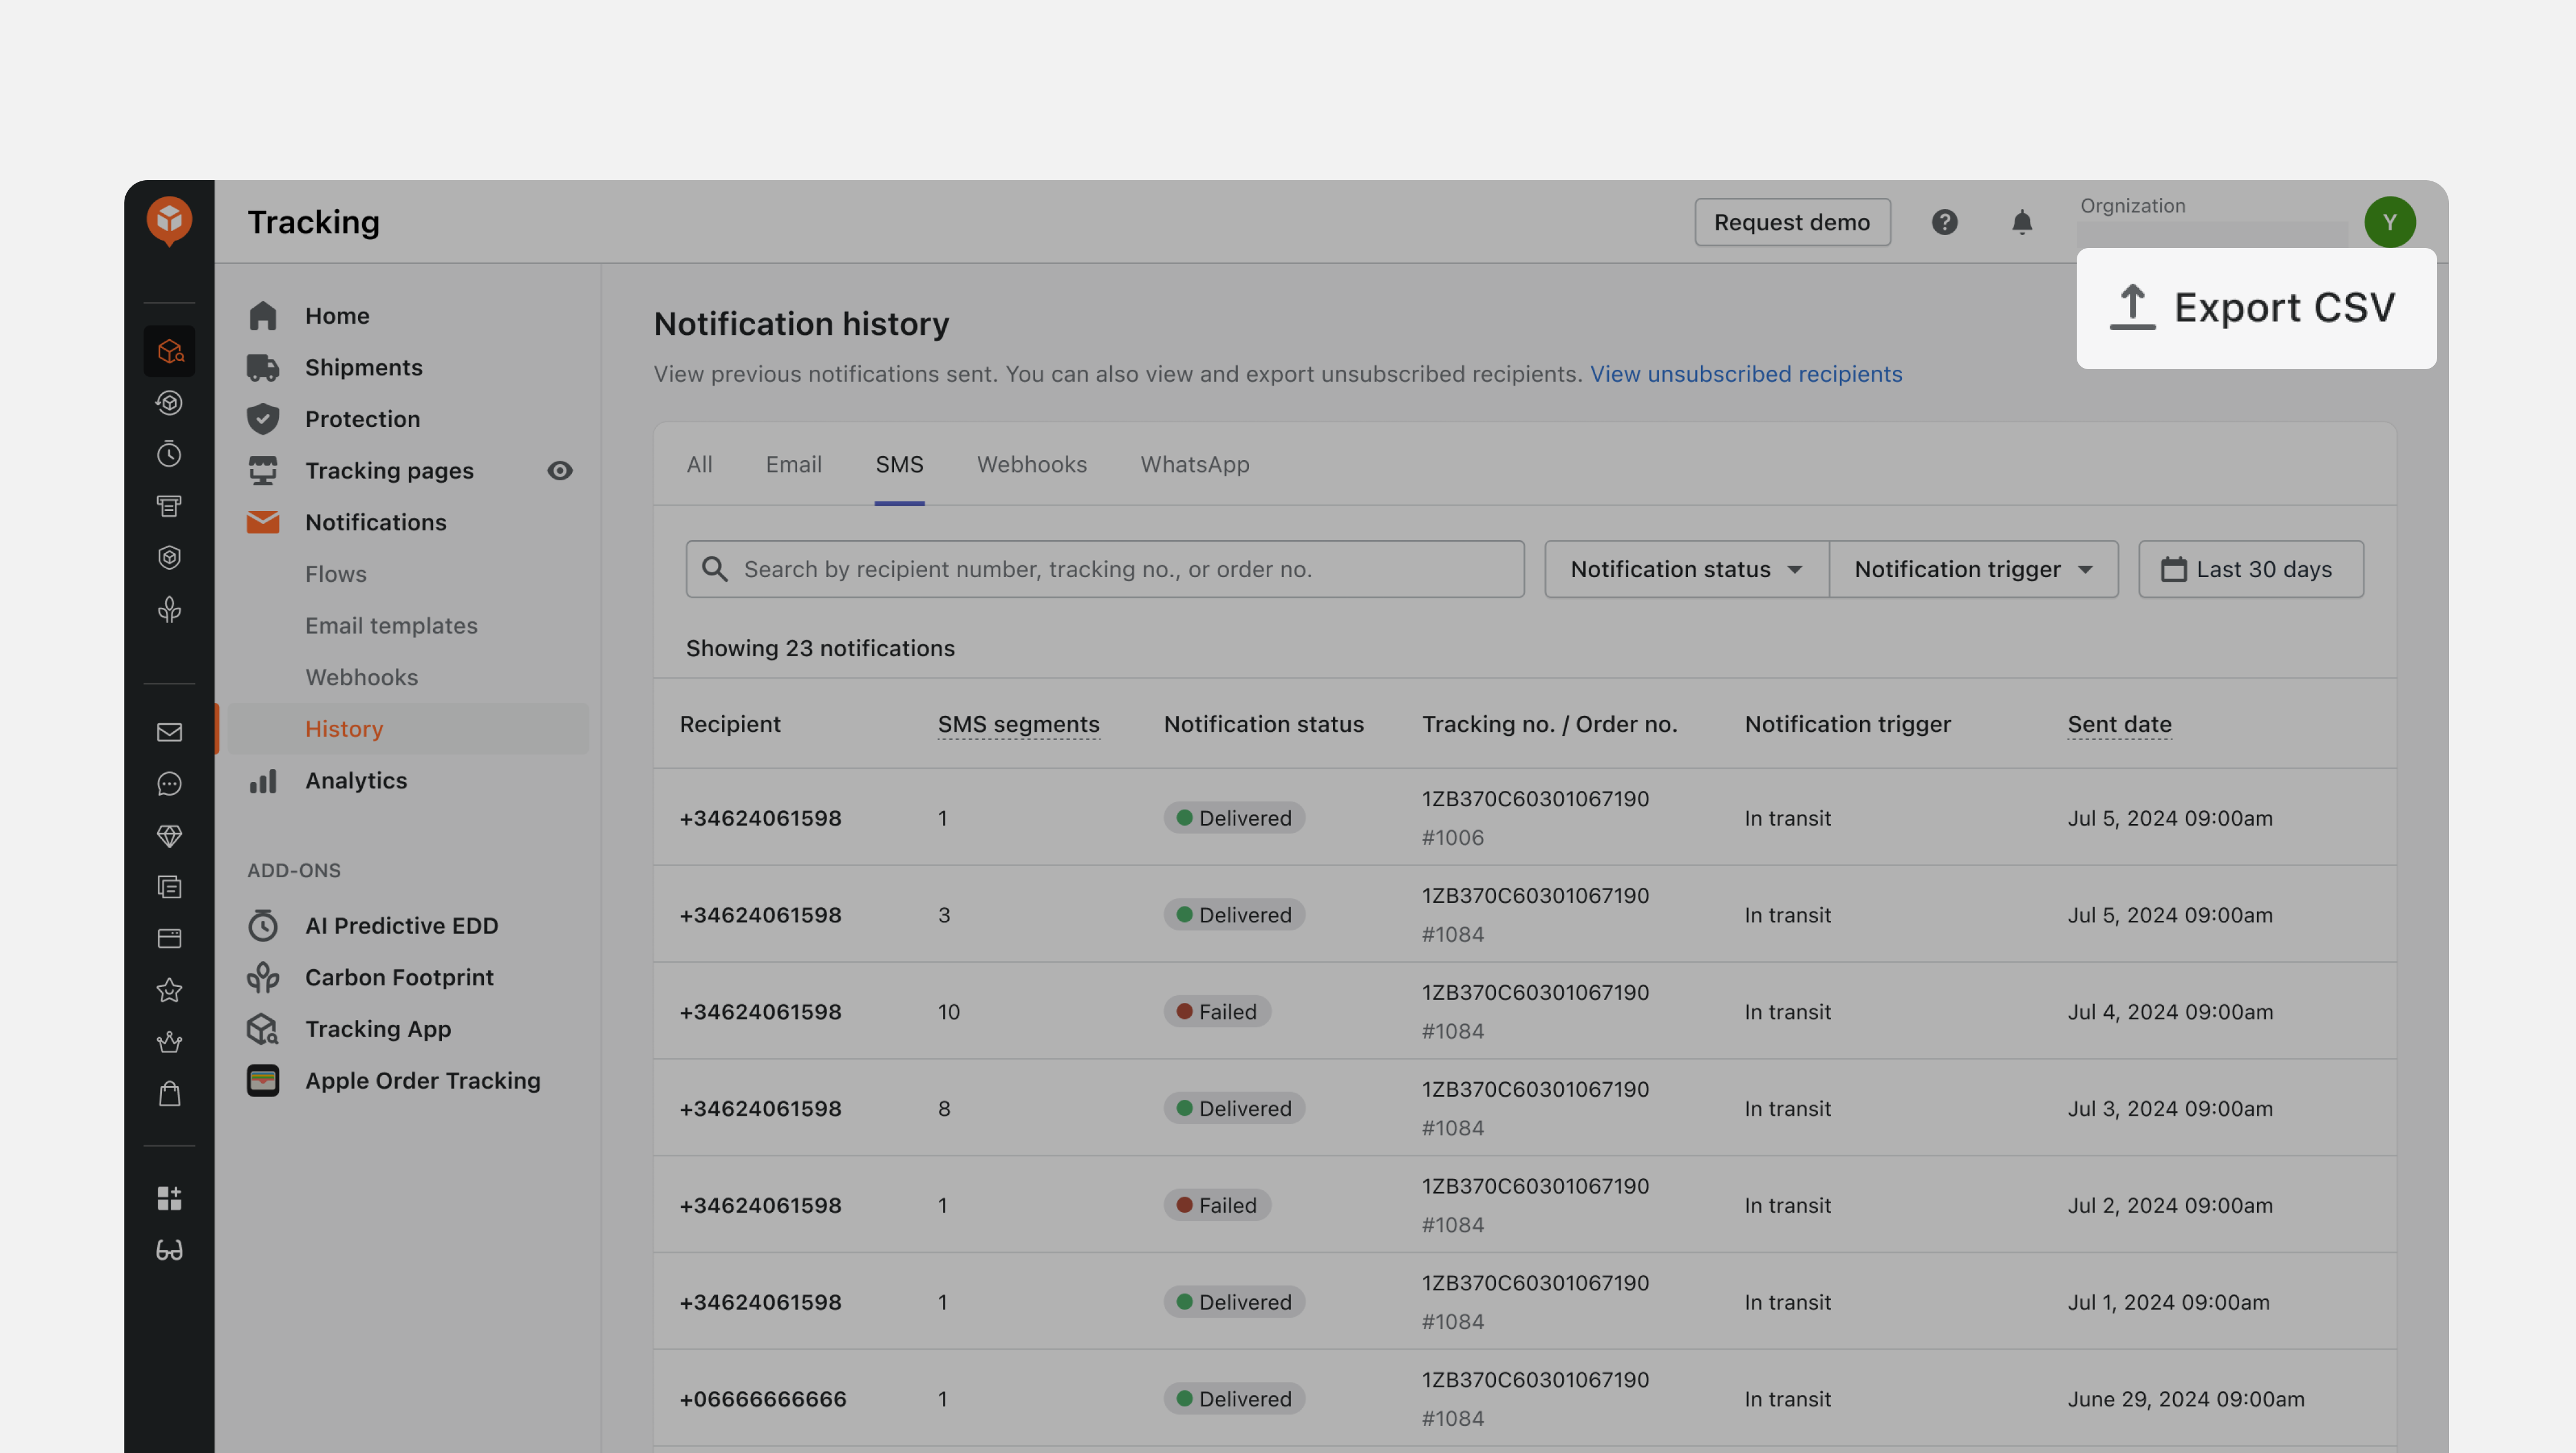Click the upload arrow icon of Export CSV
This screenshot has height=1453, width=2576.
(2131, 307)
